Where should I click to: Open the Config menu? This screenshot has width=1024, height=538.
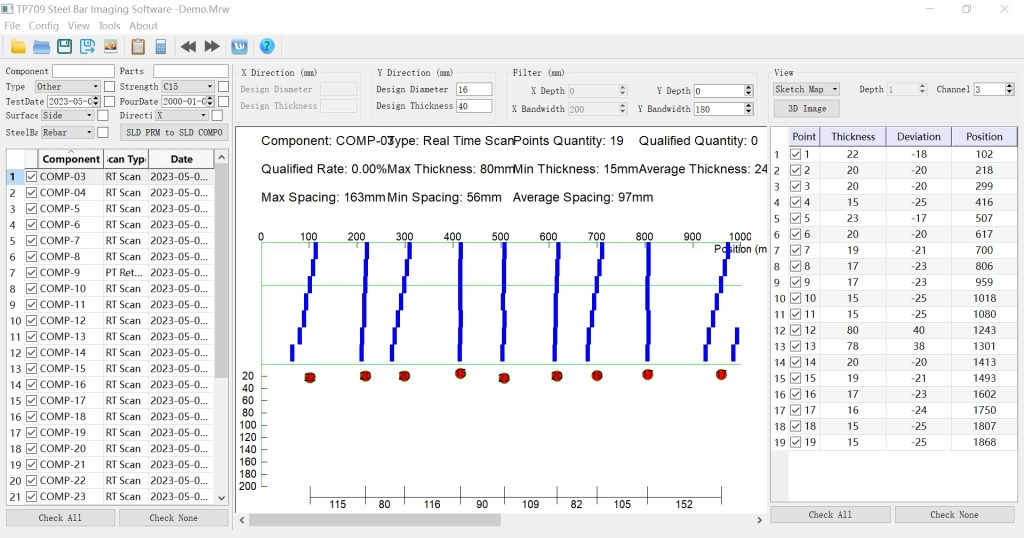click(44, 25)
